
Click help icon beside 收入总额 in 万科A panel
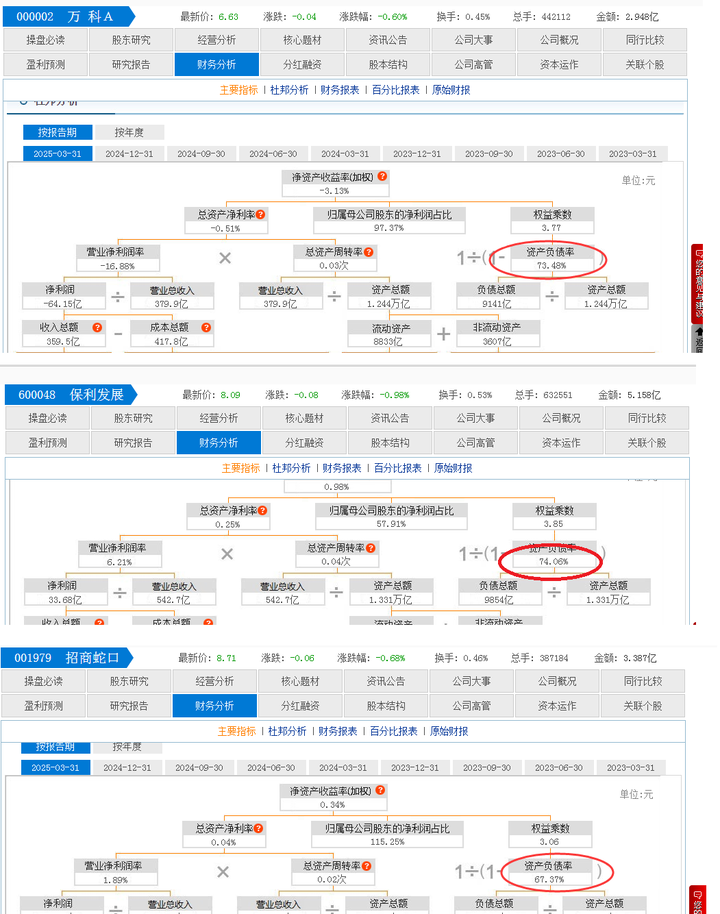click(x=97, y=328)
